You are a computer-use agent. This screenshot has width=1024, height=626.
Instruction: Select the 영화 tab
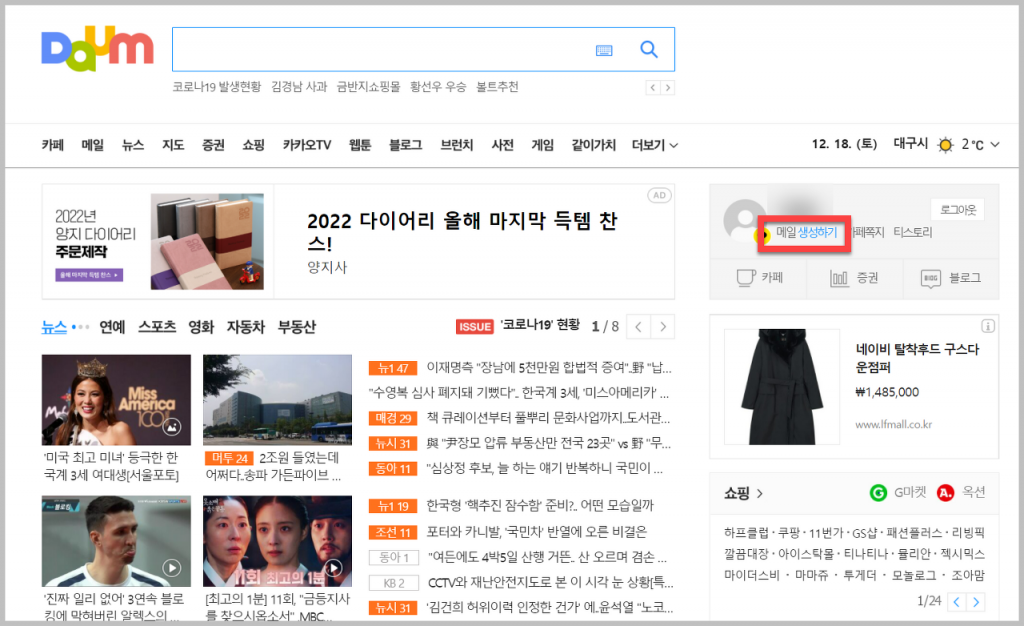[201, 326]
